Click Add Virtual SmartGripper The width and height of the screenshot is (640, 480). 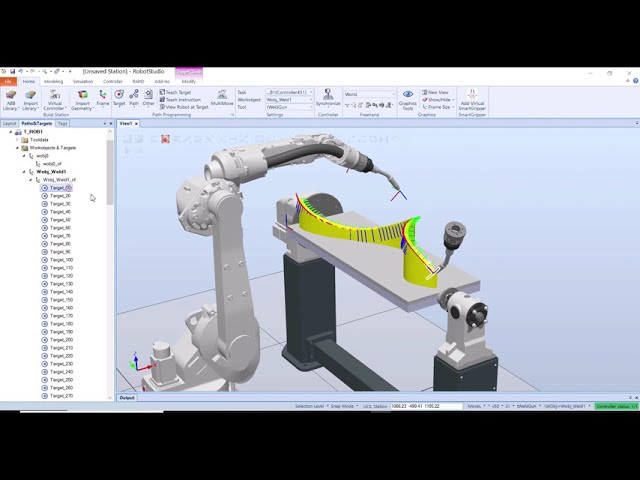(x=472, y=100)
